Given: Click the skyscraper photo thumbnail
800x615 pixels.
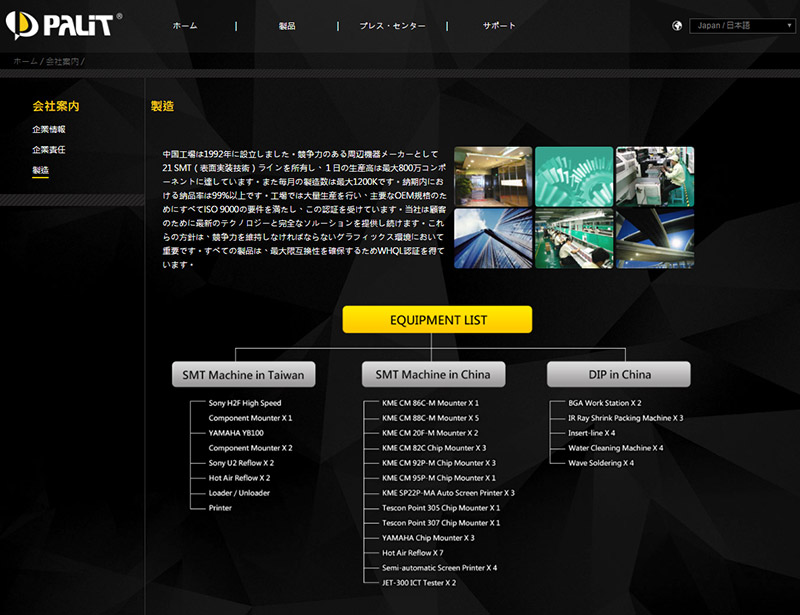Looking at the screenshot, I should (x=493, y=238).
